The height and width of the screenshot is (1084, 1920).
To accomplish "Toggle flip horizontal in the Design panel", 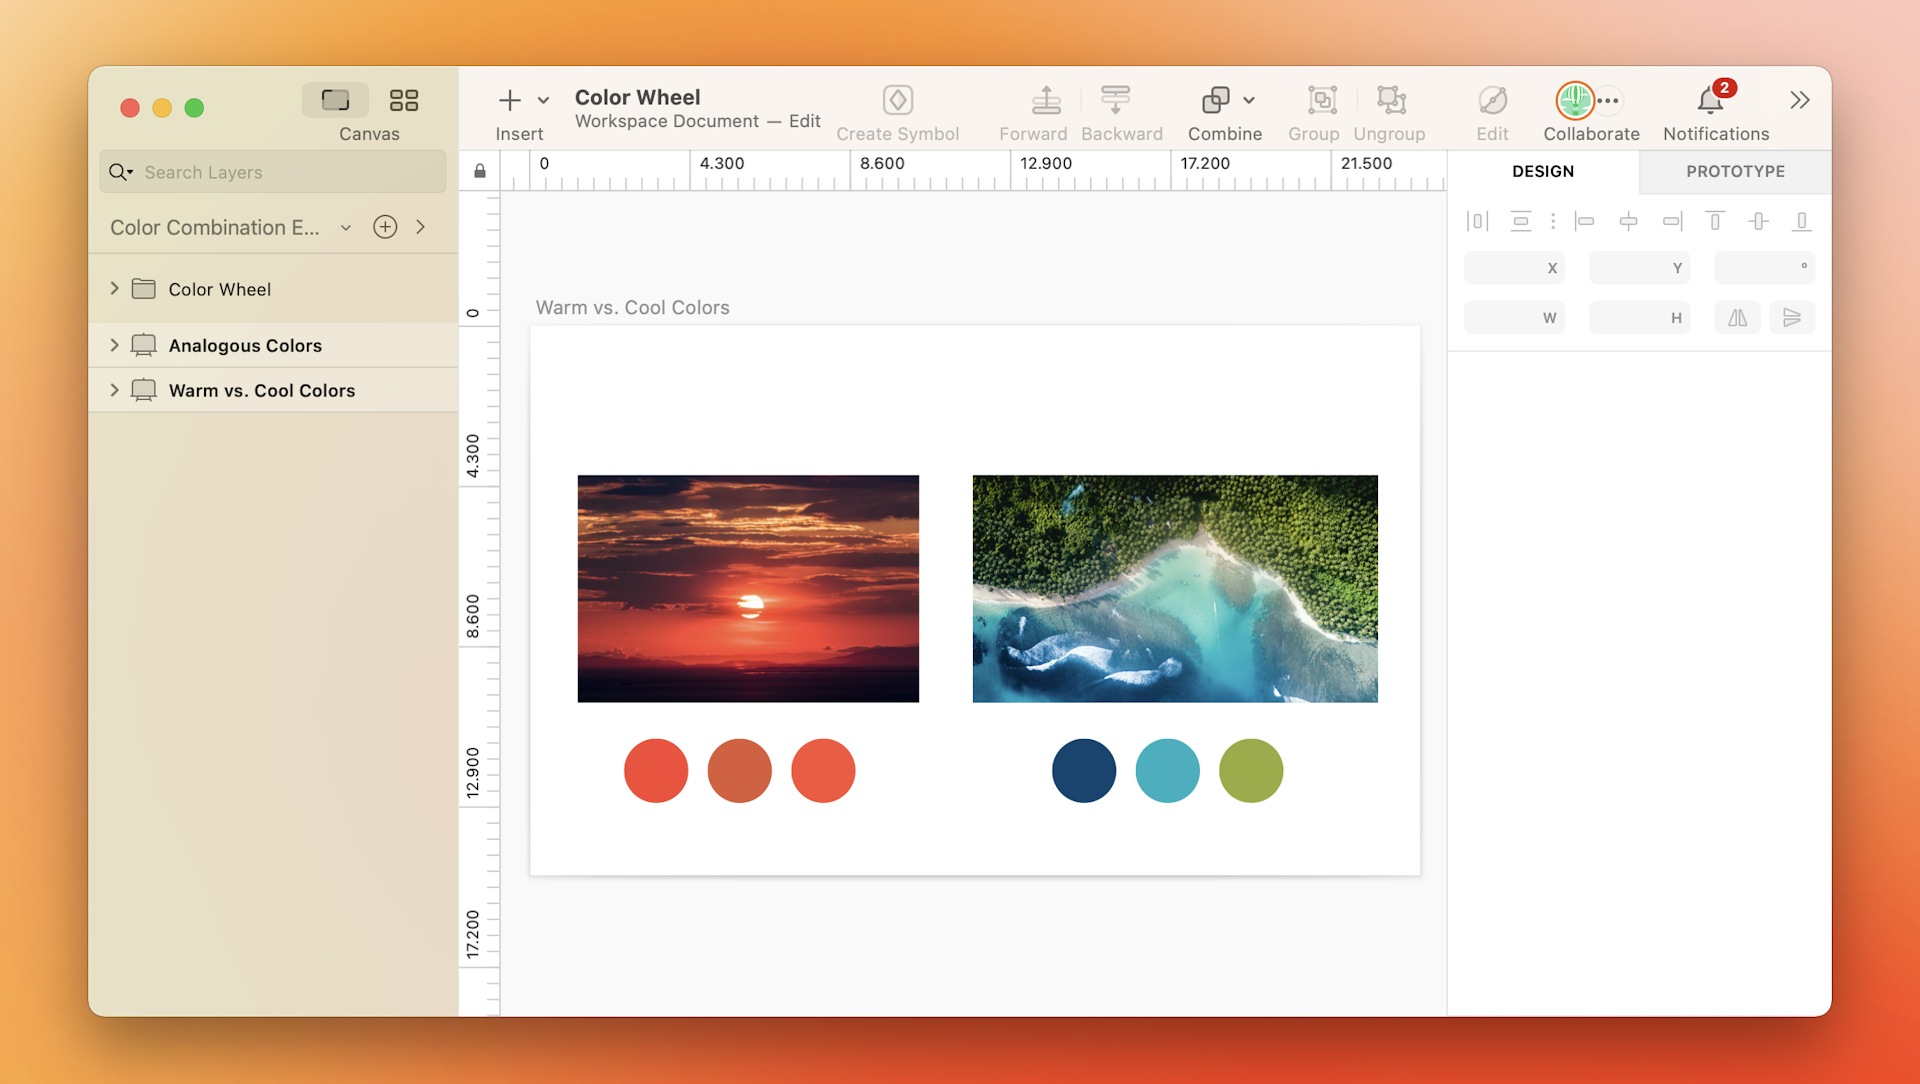I will tap(1737, 318).
